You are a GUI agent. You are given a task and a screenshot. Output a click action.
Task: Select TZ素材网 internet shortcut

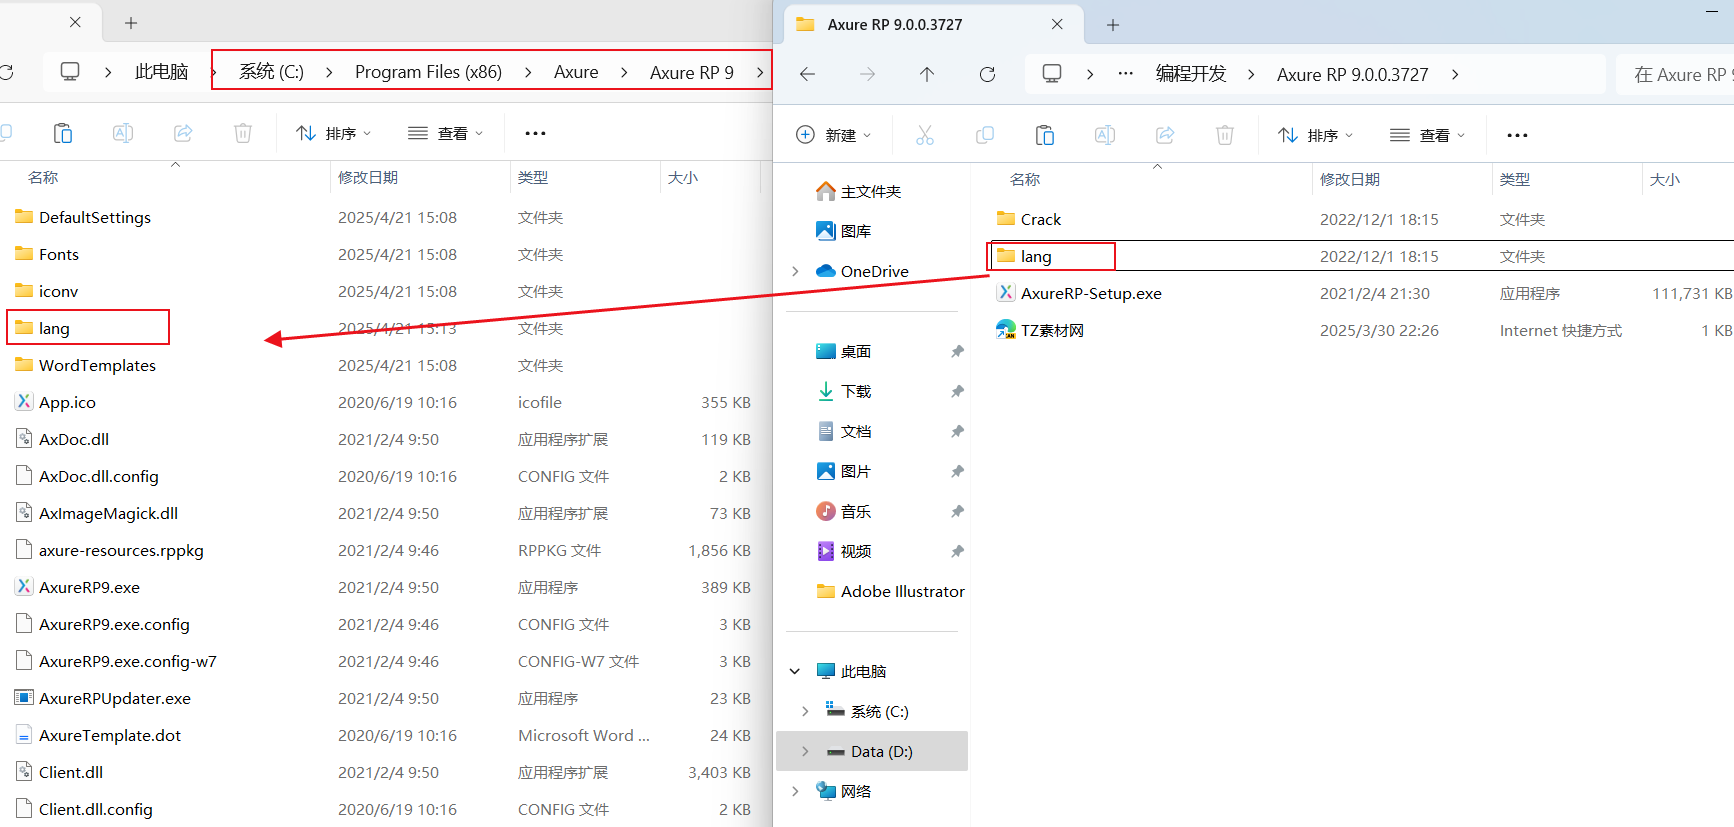pos(1052,330)
